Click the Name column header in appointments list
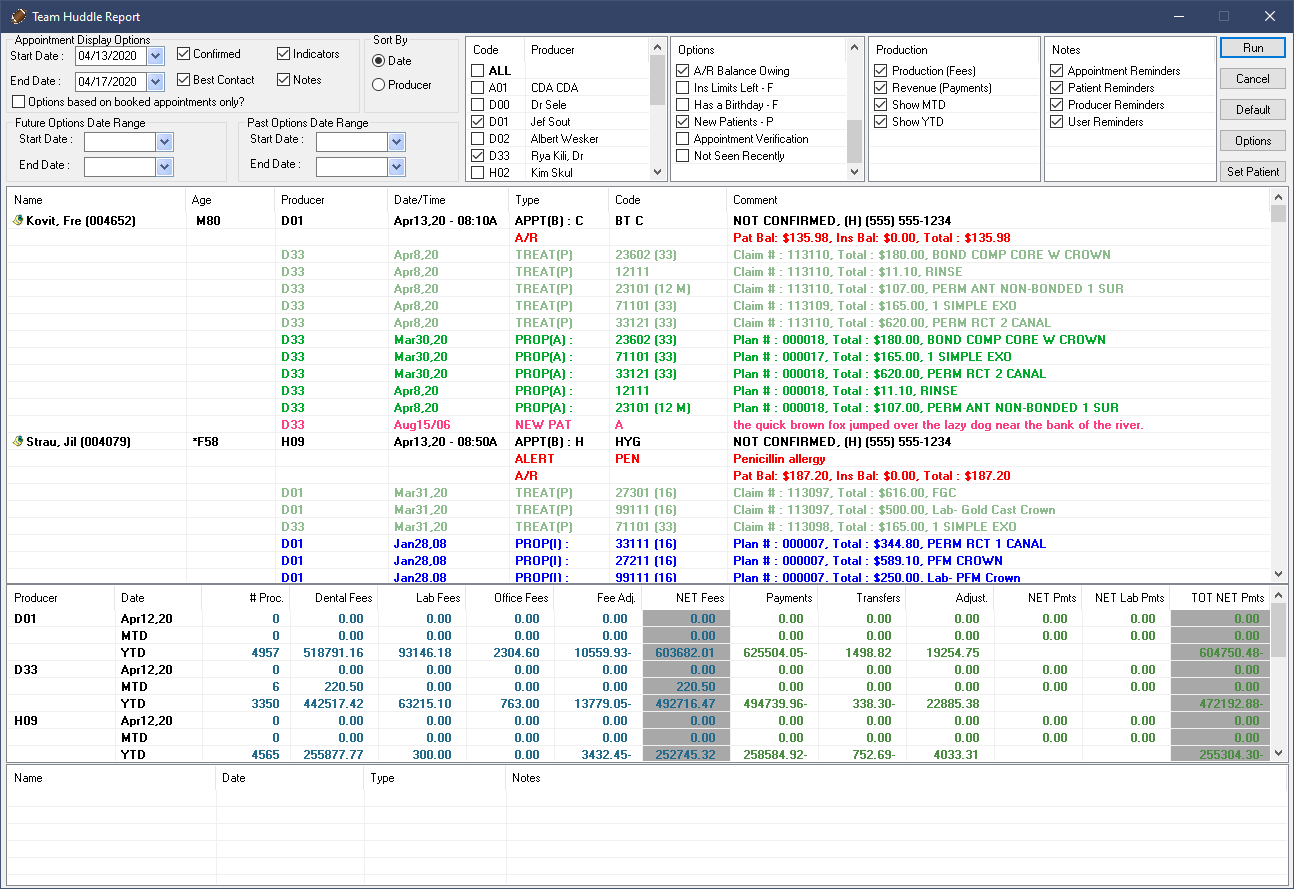The image size is (1294, 889). 97,200
